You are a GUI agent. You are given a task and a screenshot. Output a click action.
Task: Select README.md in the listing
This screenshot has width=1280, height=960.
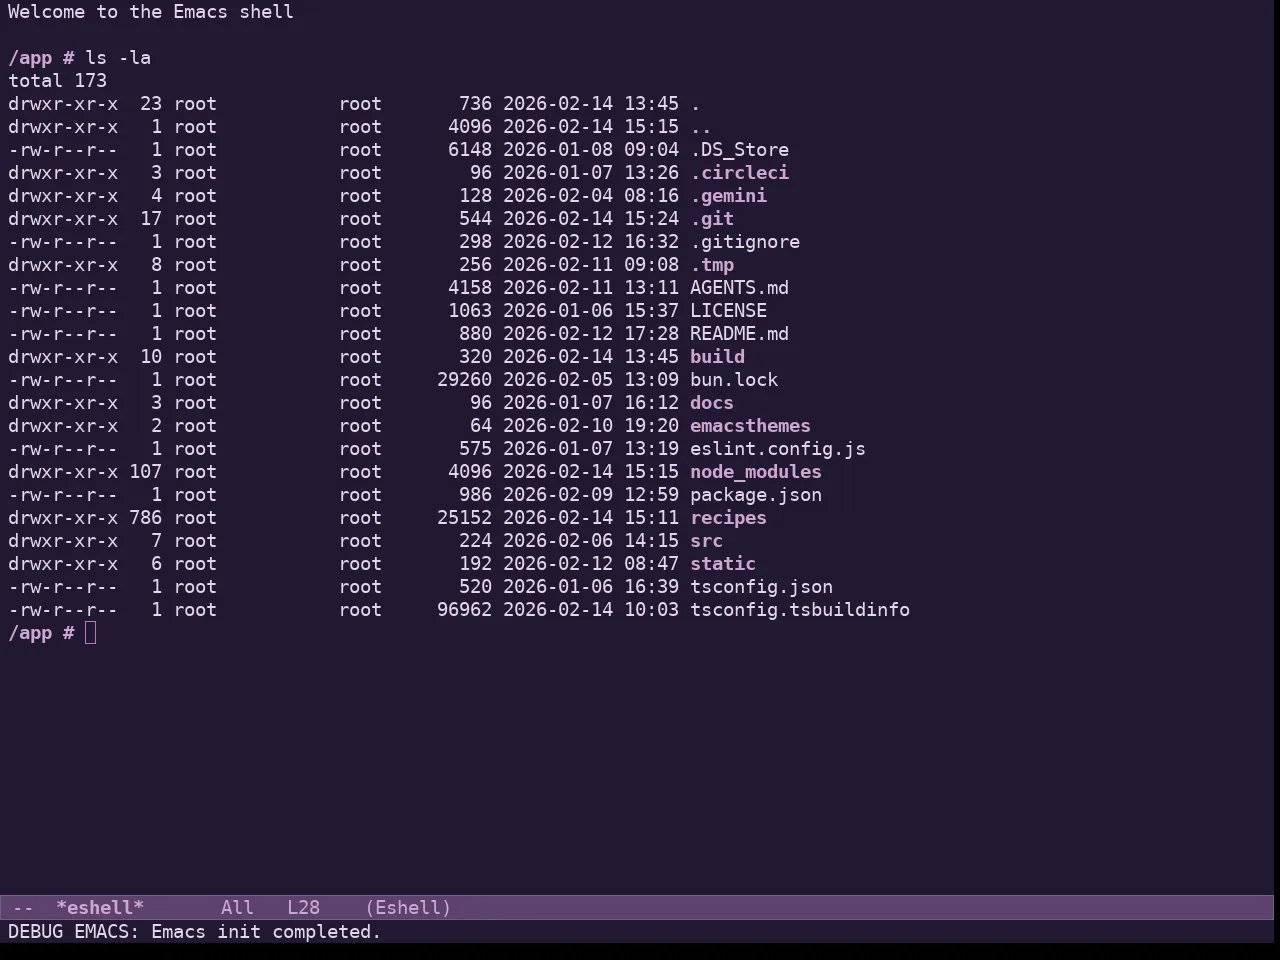click(739, 334)
